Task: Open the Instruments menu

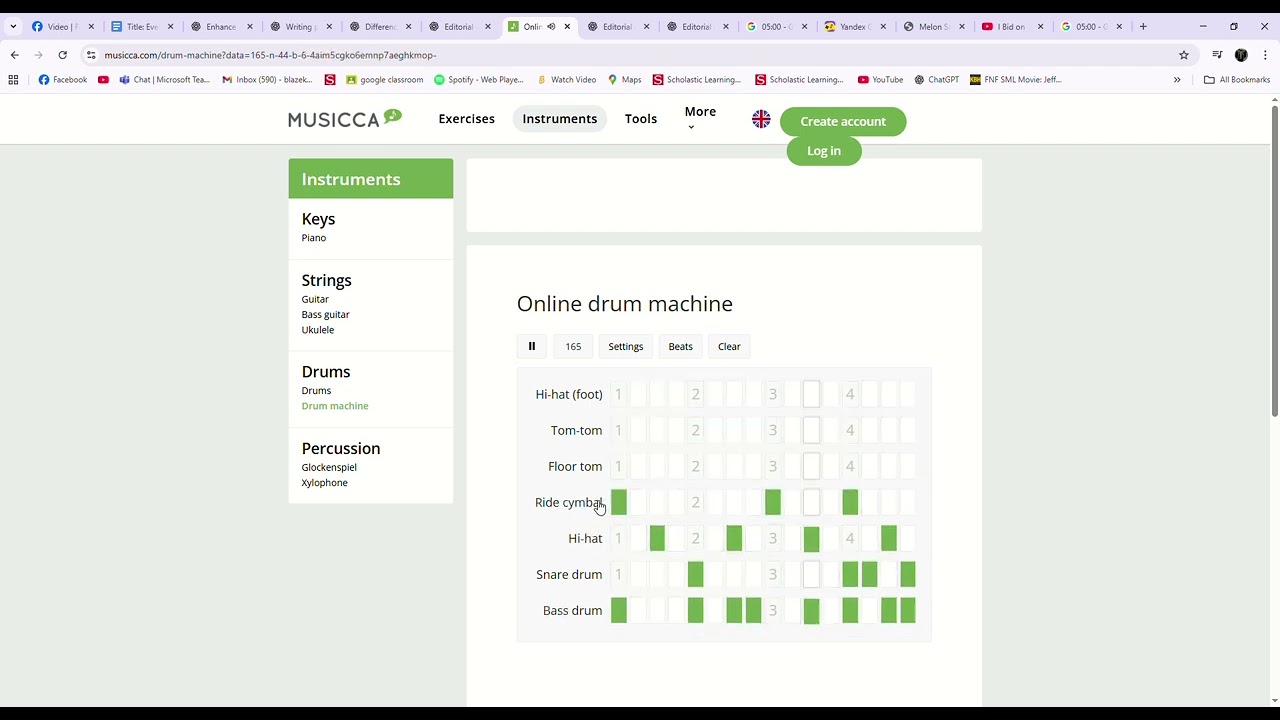Action: click(x=559, y=119)
